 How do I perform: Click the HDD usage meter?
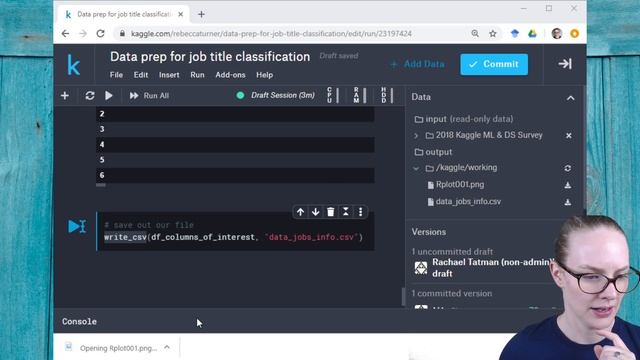point(387,95)
